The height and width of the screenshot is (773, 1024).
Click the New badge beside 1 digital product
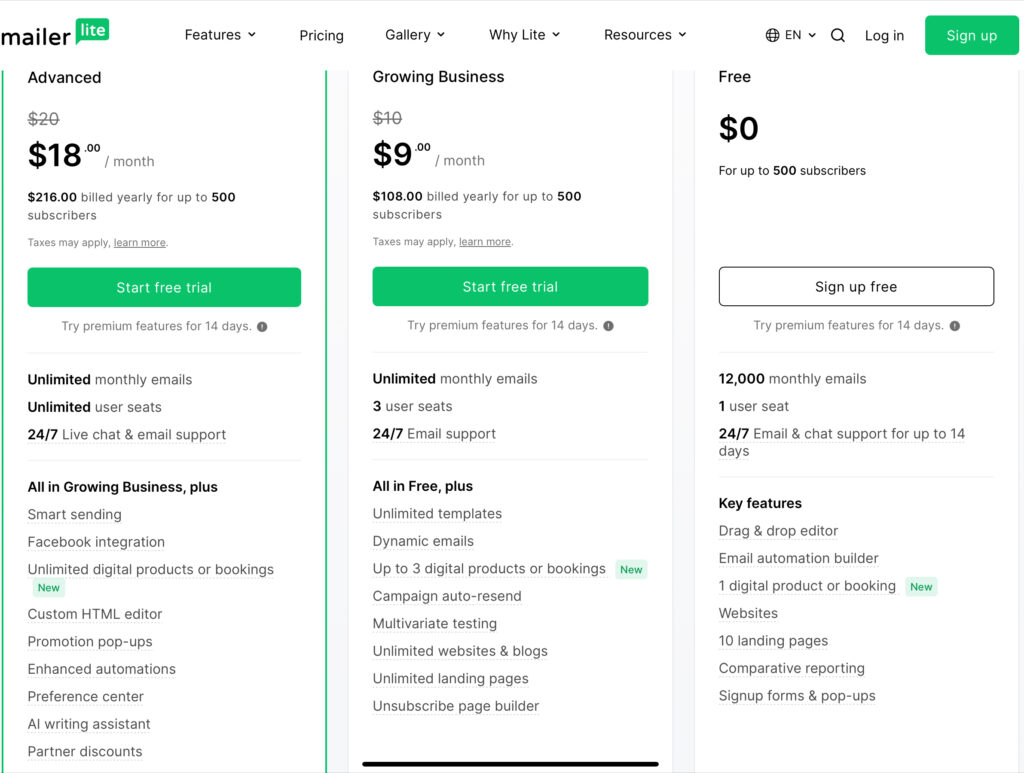tap(921, 587)
